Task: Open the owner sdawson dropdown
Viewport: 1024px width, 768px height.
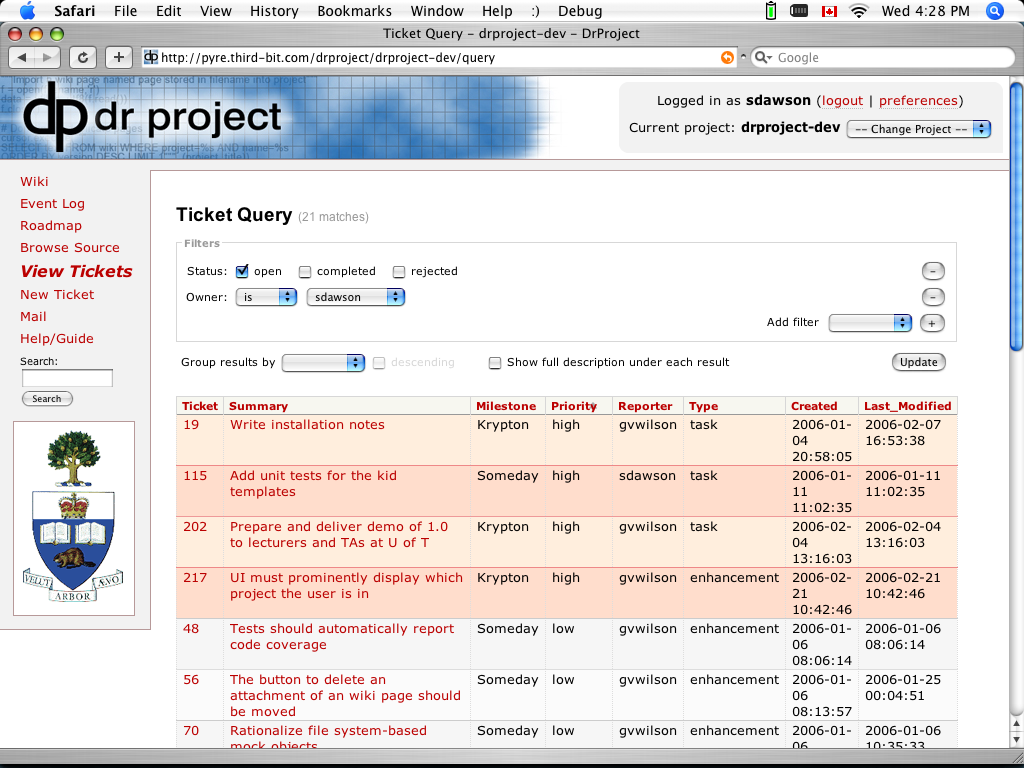Action: tap(355, 297)
